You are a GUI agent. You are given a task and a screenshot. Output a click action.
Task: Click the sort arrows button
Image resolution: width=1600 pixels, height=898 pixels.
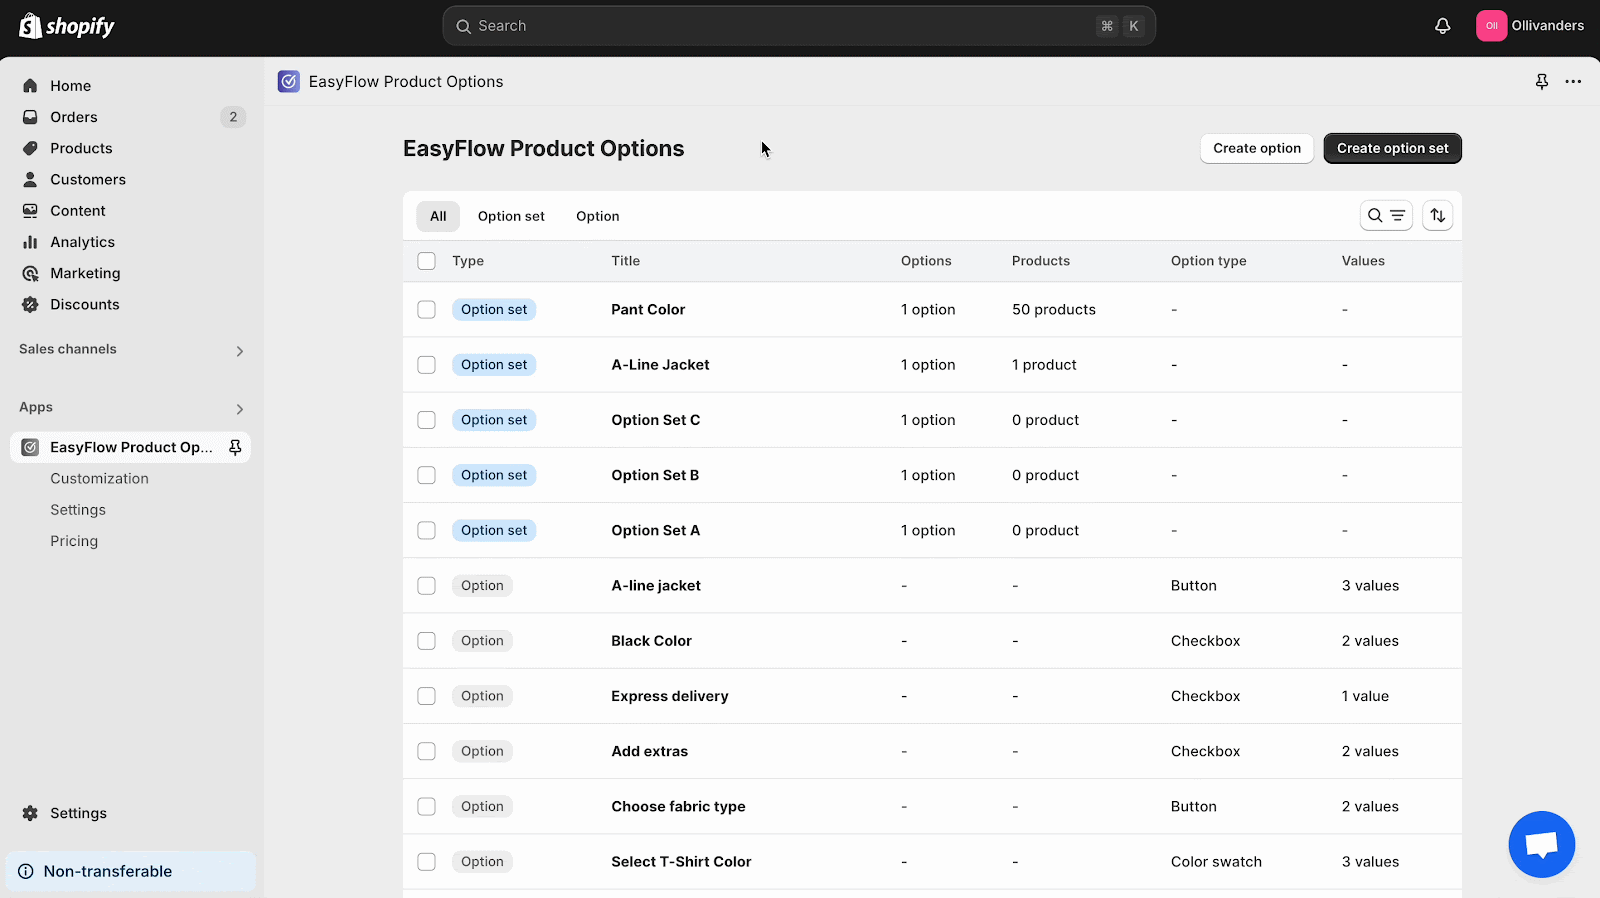pos(1437,216)
